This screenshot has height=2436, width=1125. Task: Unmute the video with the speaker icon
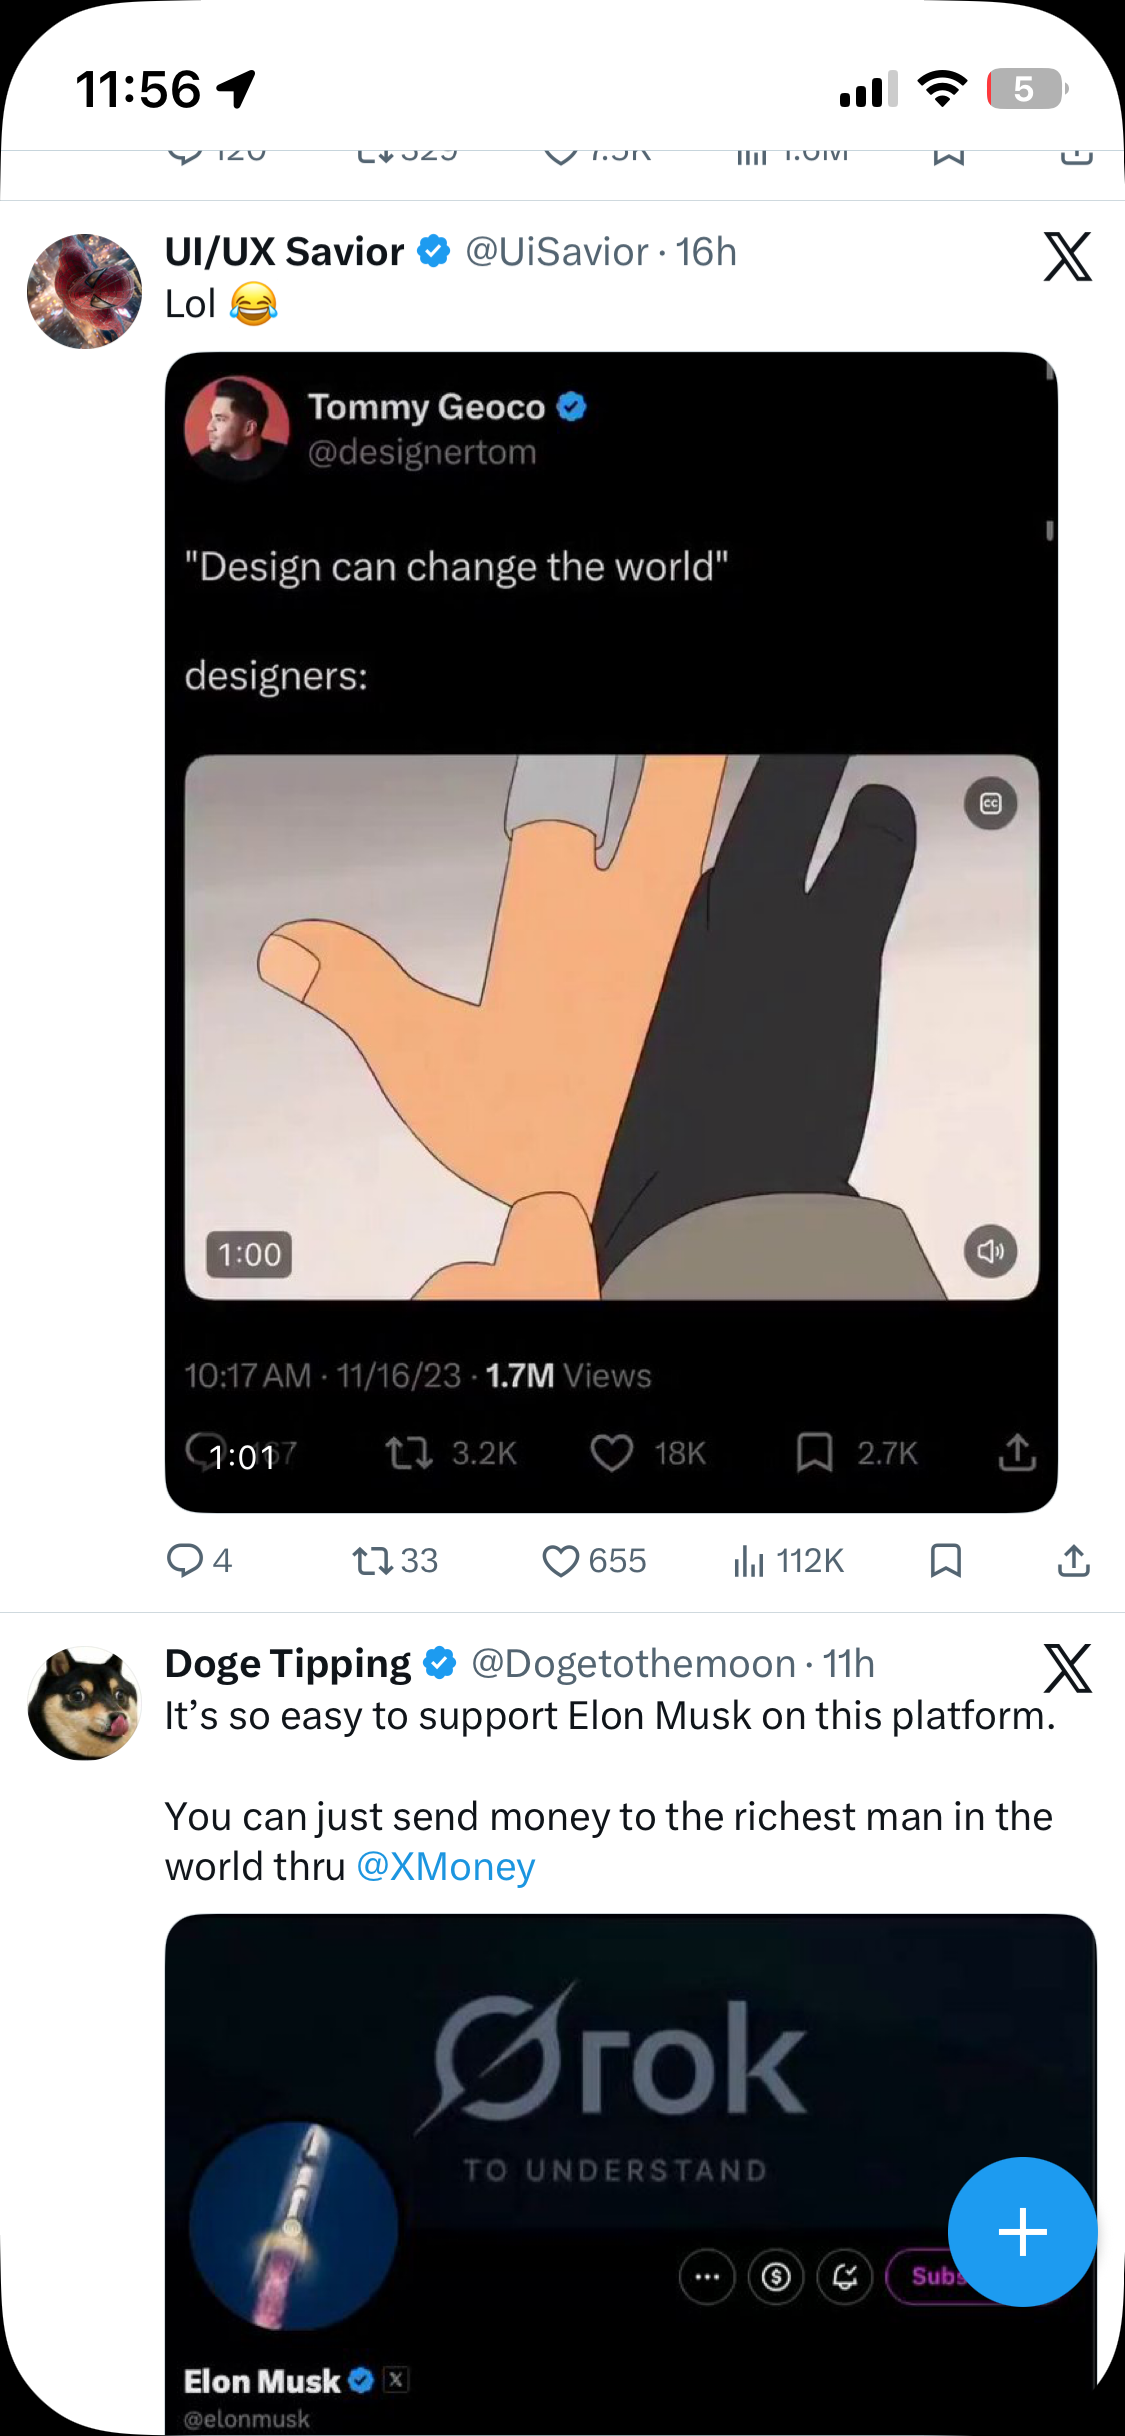[x=990, y=1251]
